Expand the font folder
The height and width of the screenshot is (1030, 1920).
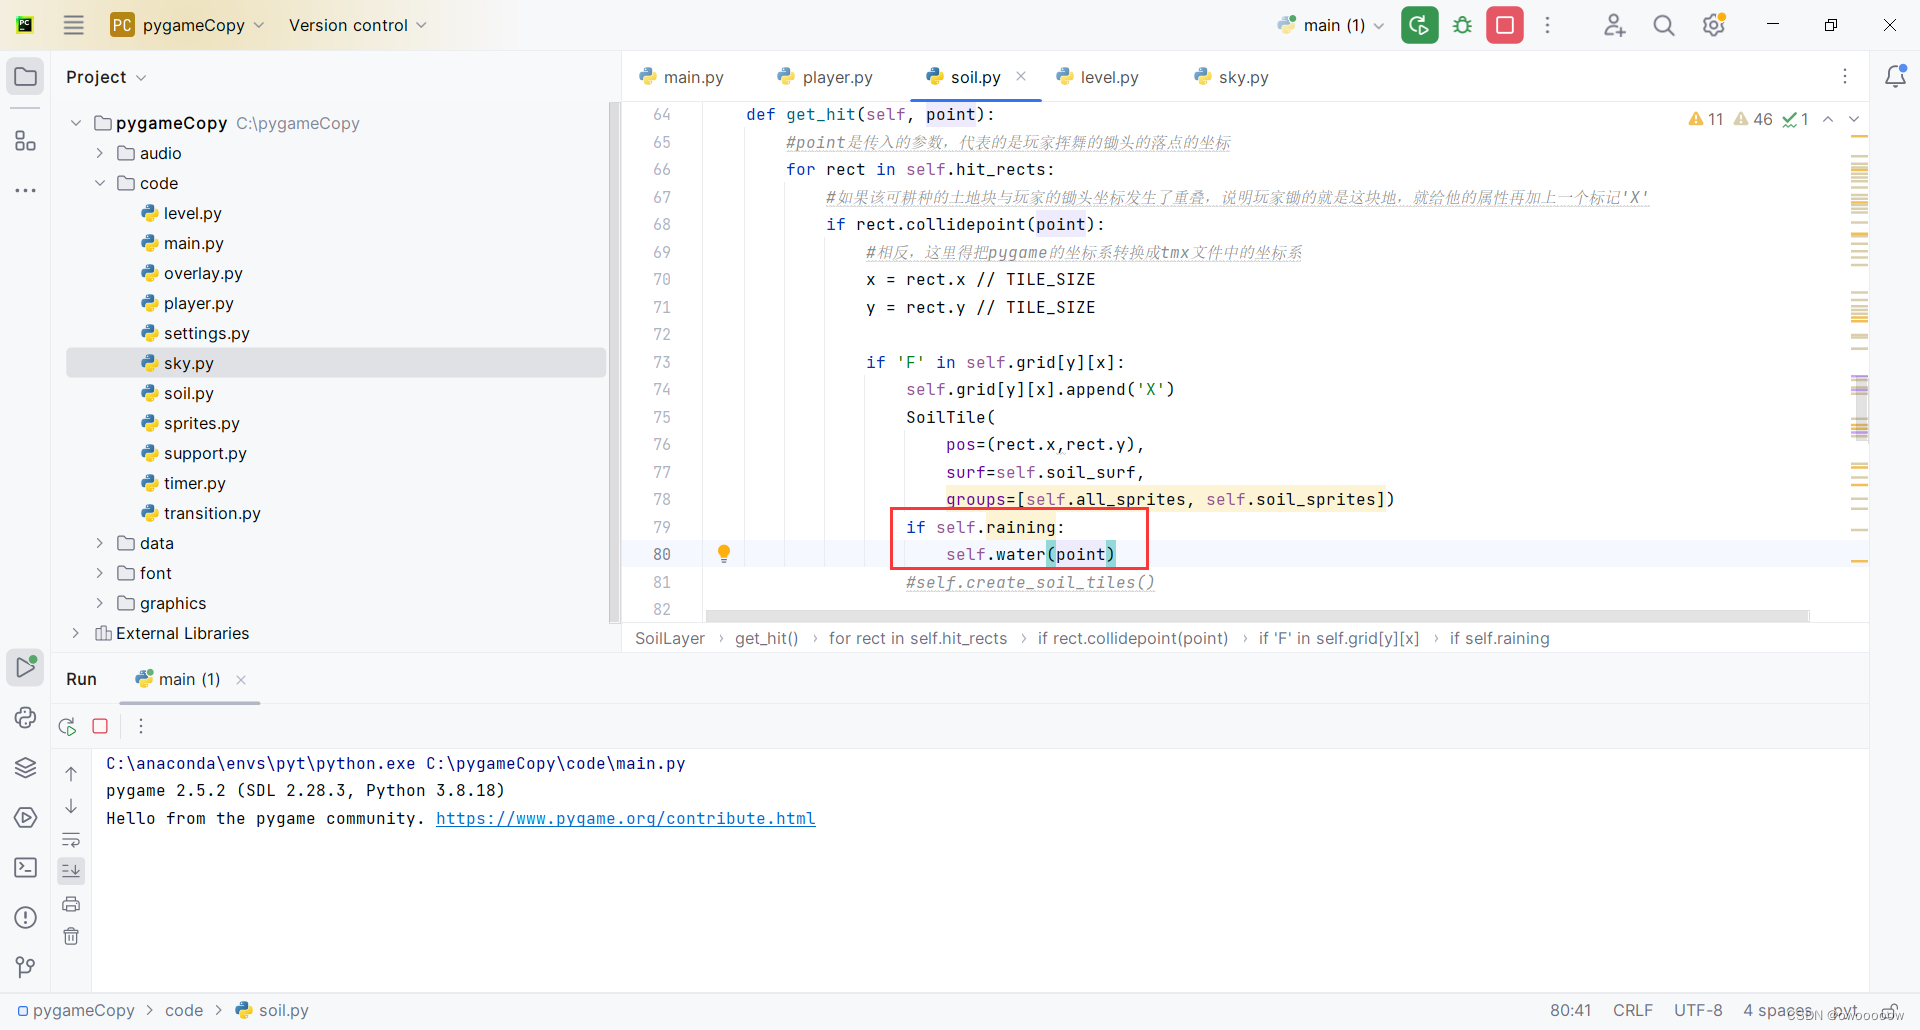[100, 573]
